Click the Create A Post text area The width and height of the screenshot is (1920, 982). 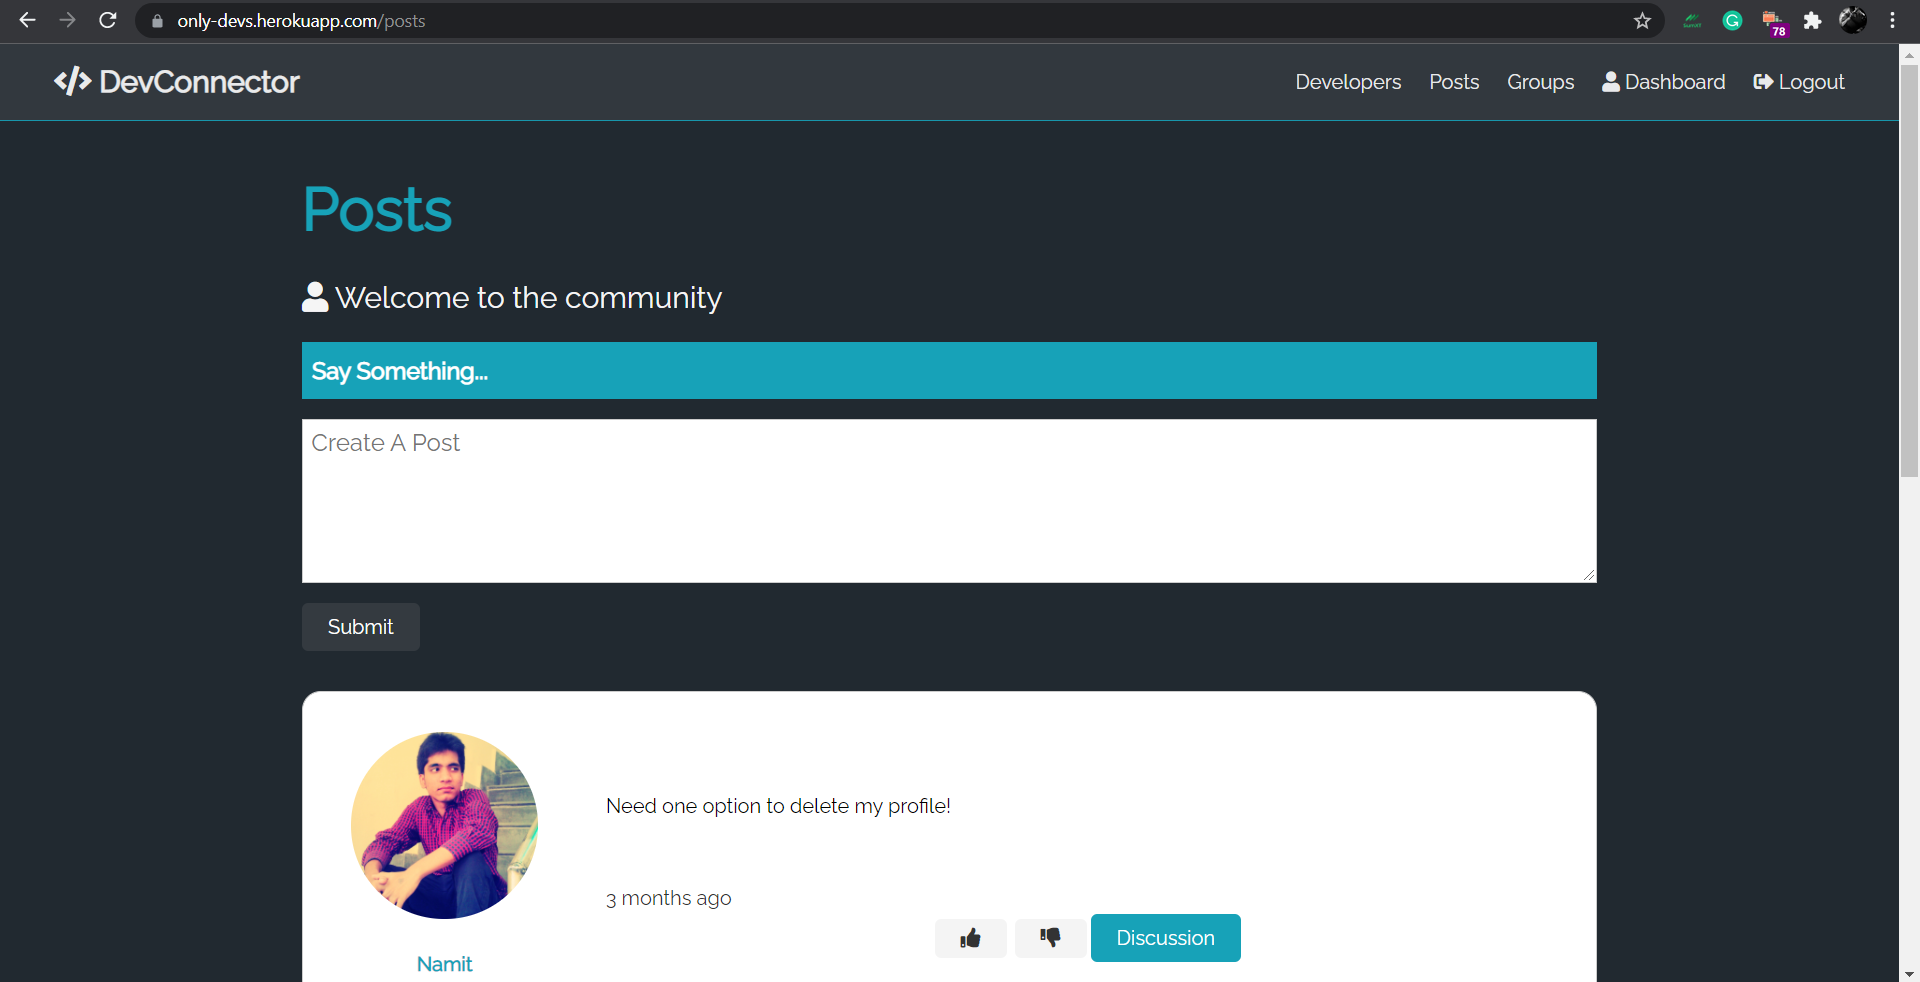949,500
